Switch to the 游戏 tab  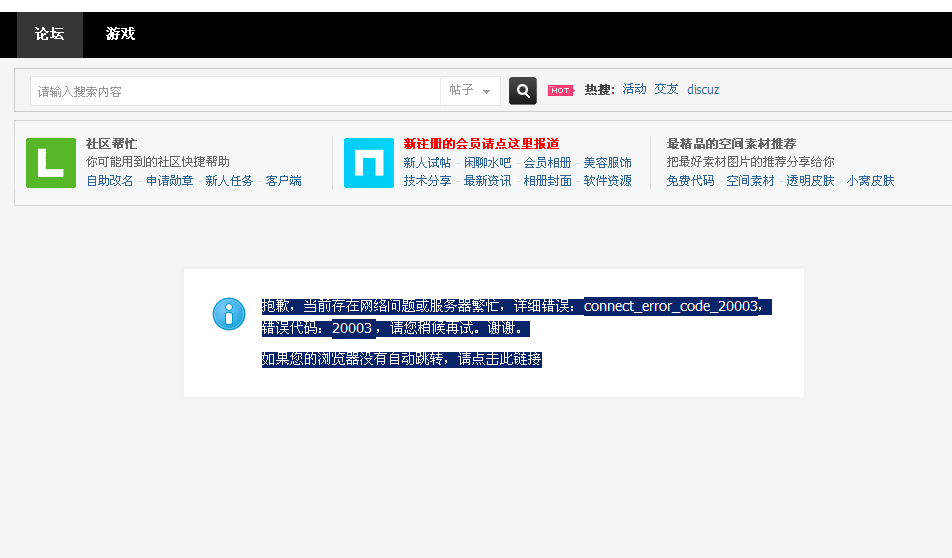click(x=120, y=34)
